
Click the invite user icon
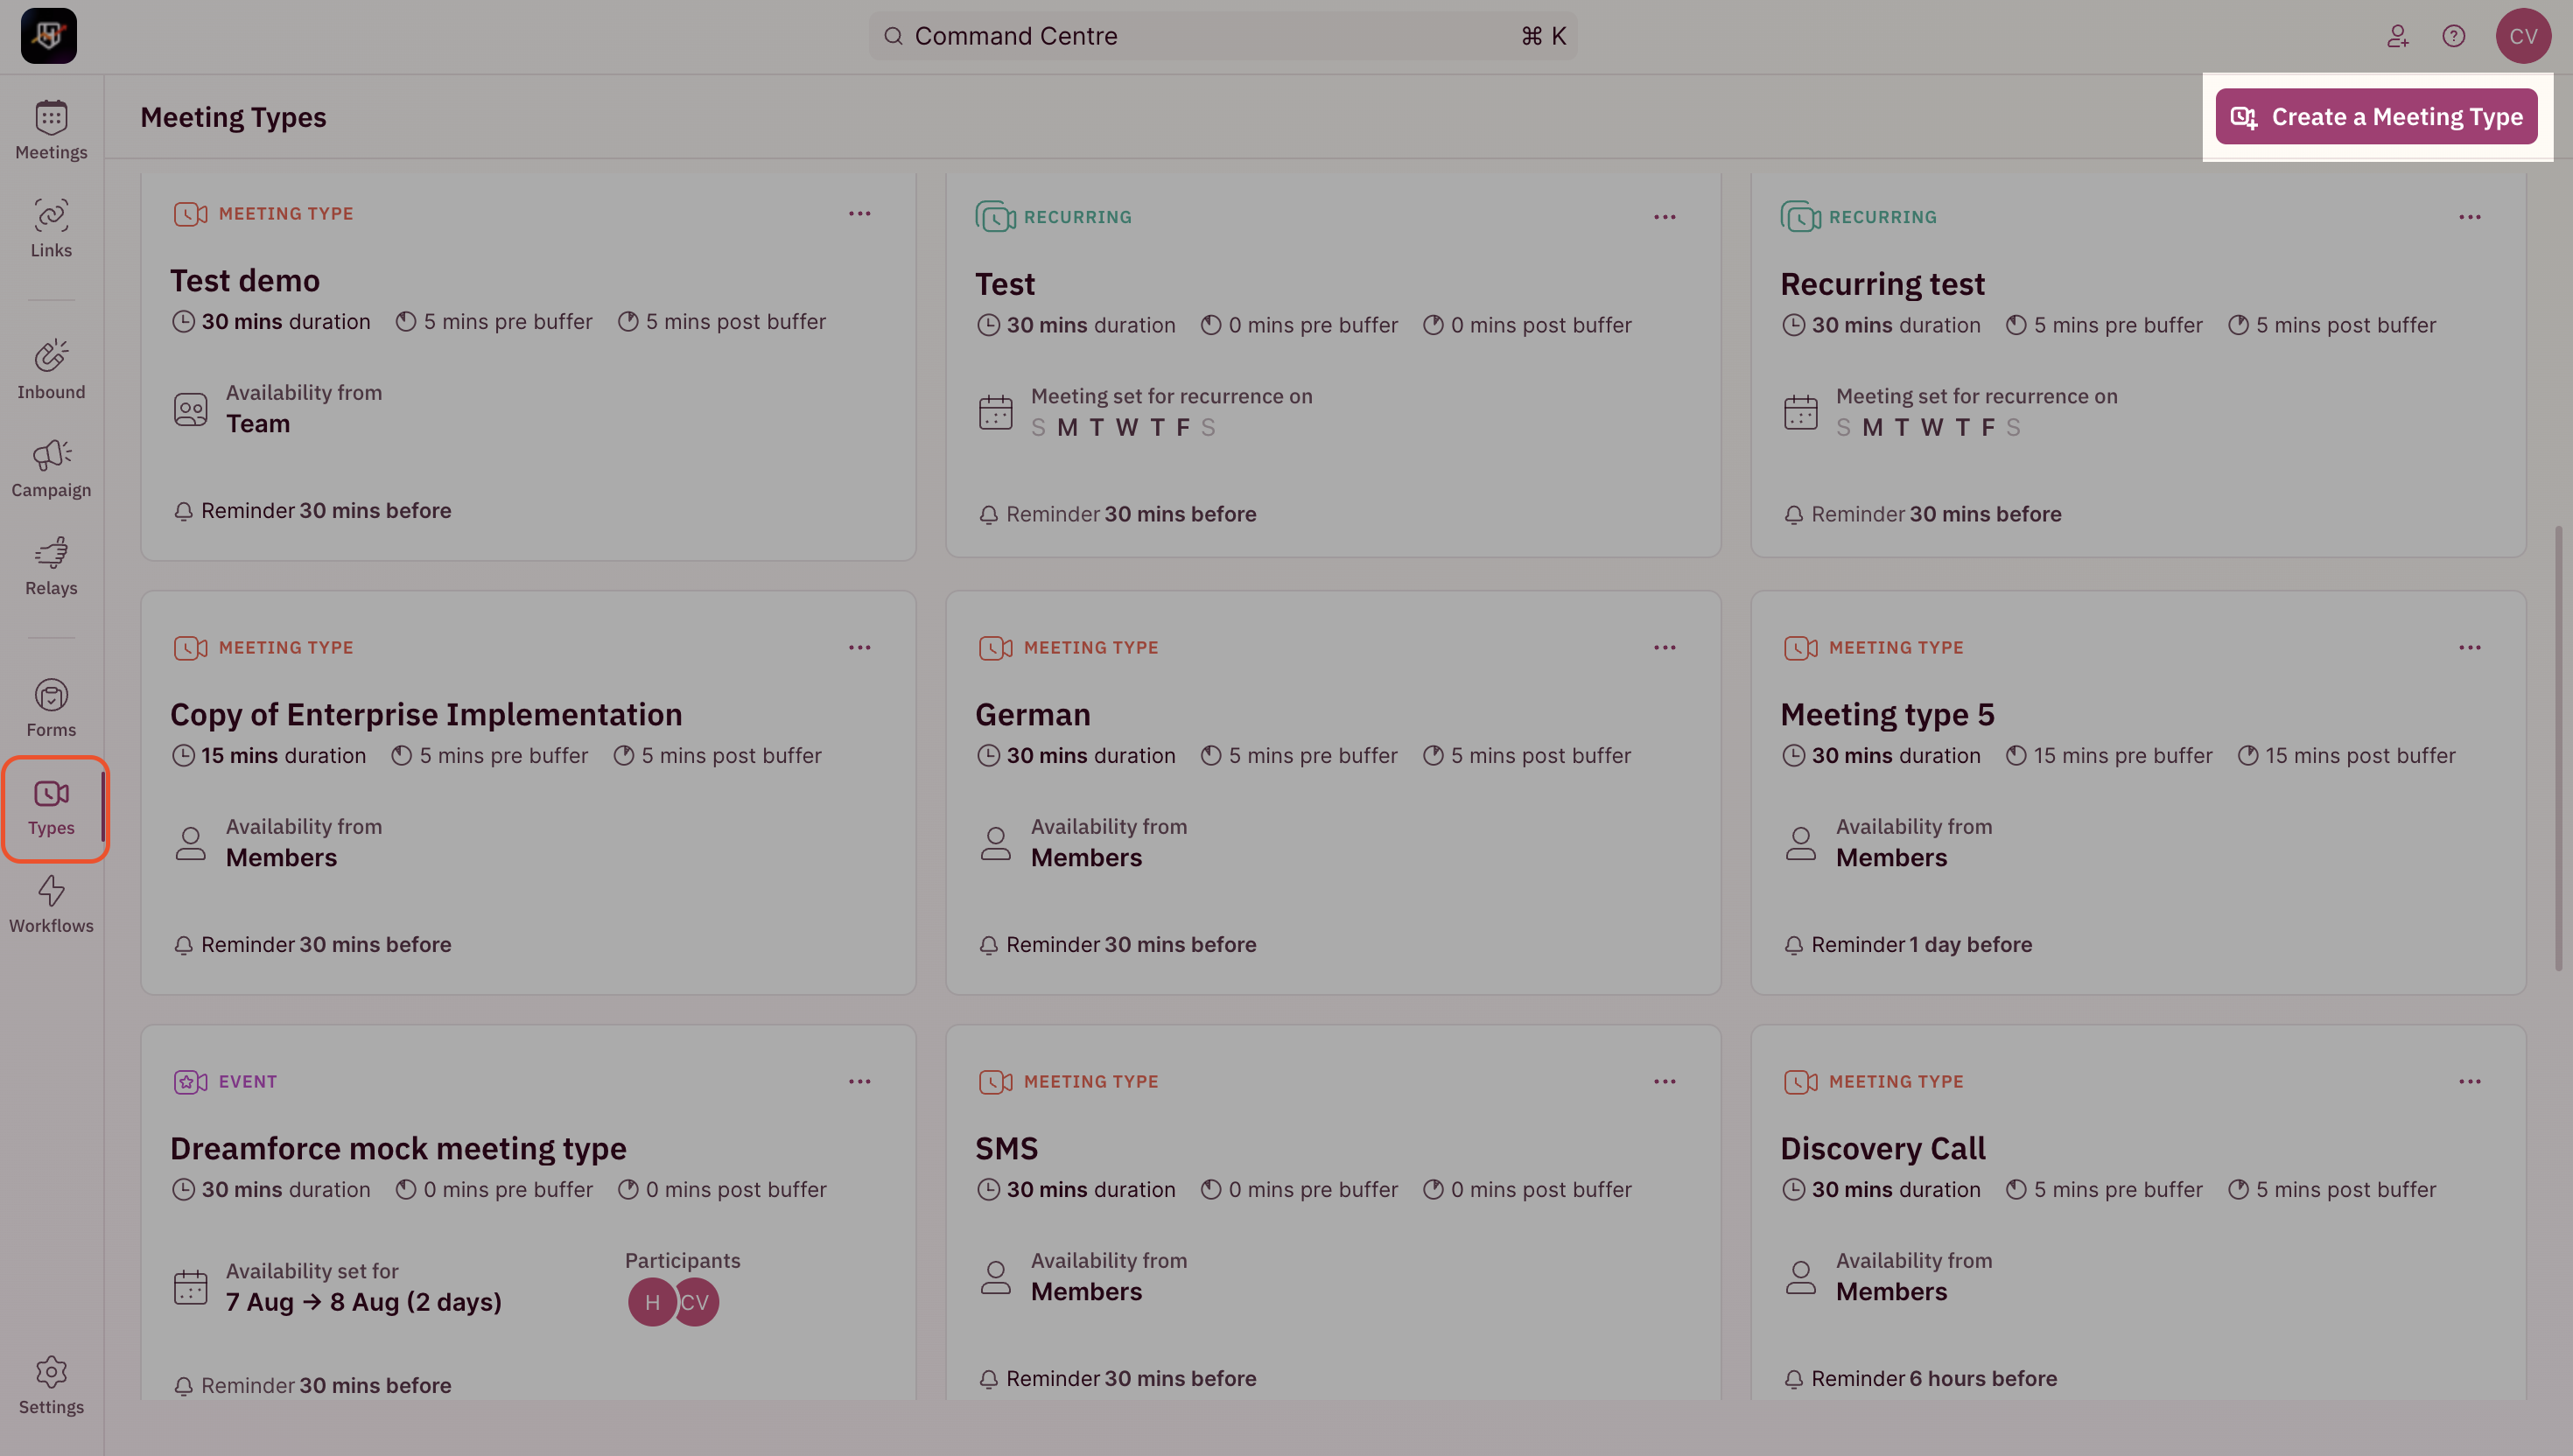click(2397, 36)
